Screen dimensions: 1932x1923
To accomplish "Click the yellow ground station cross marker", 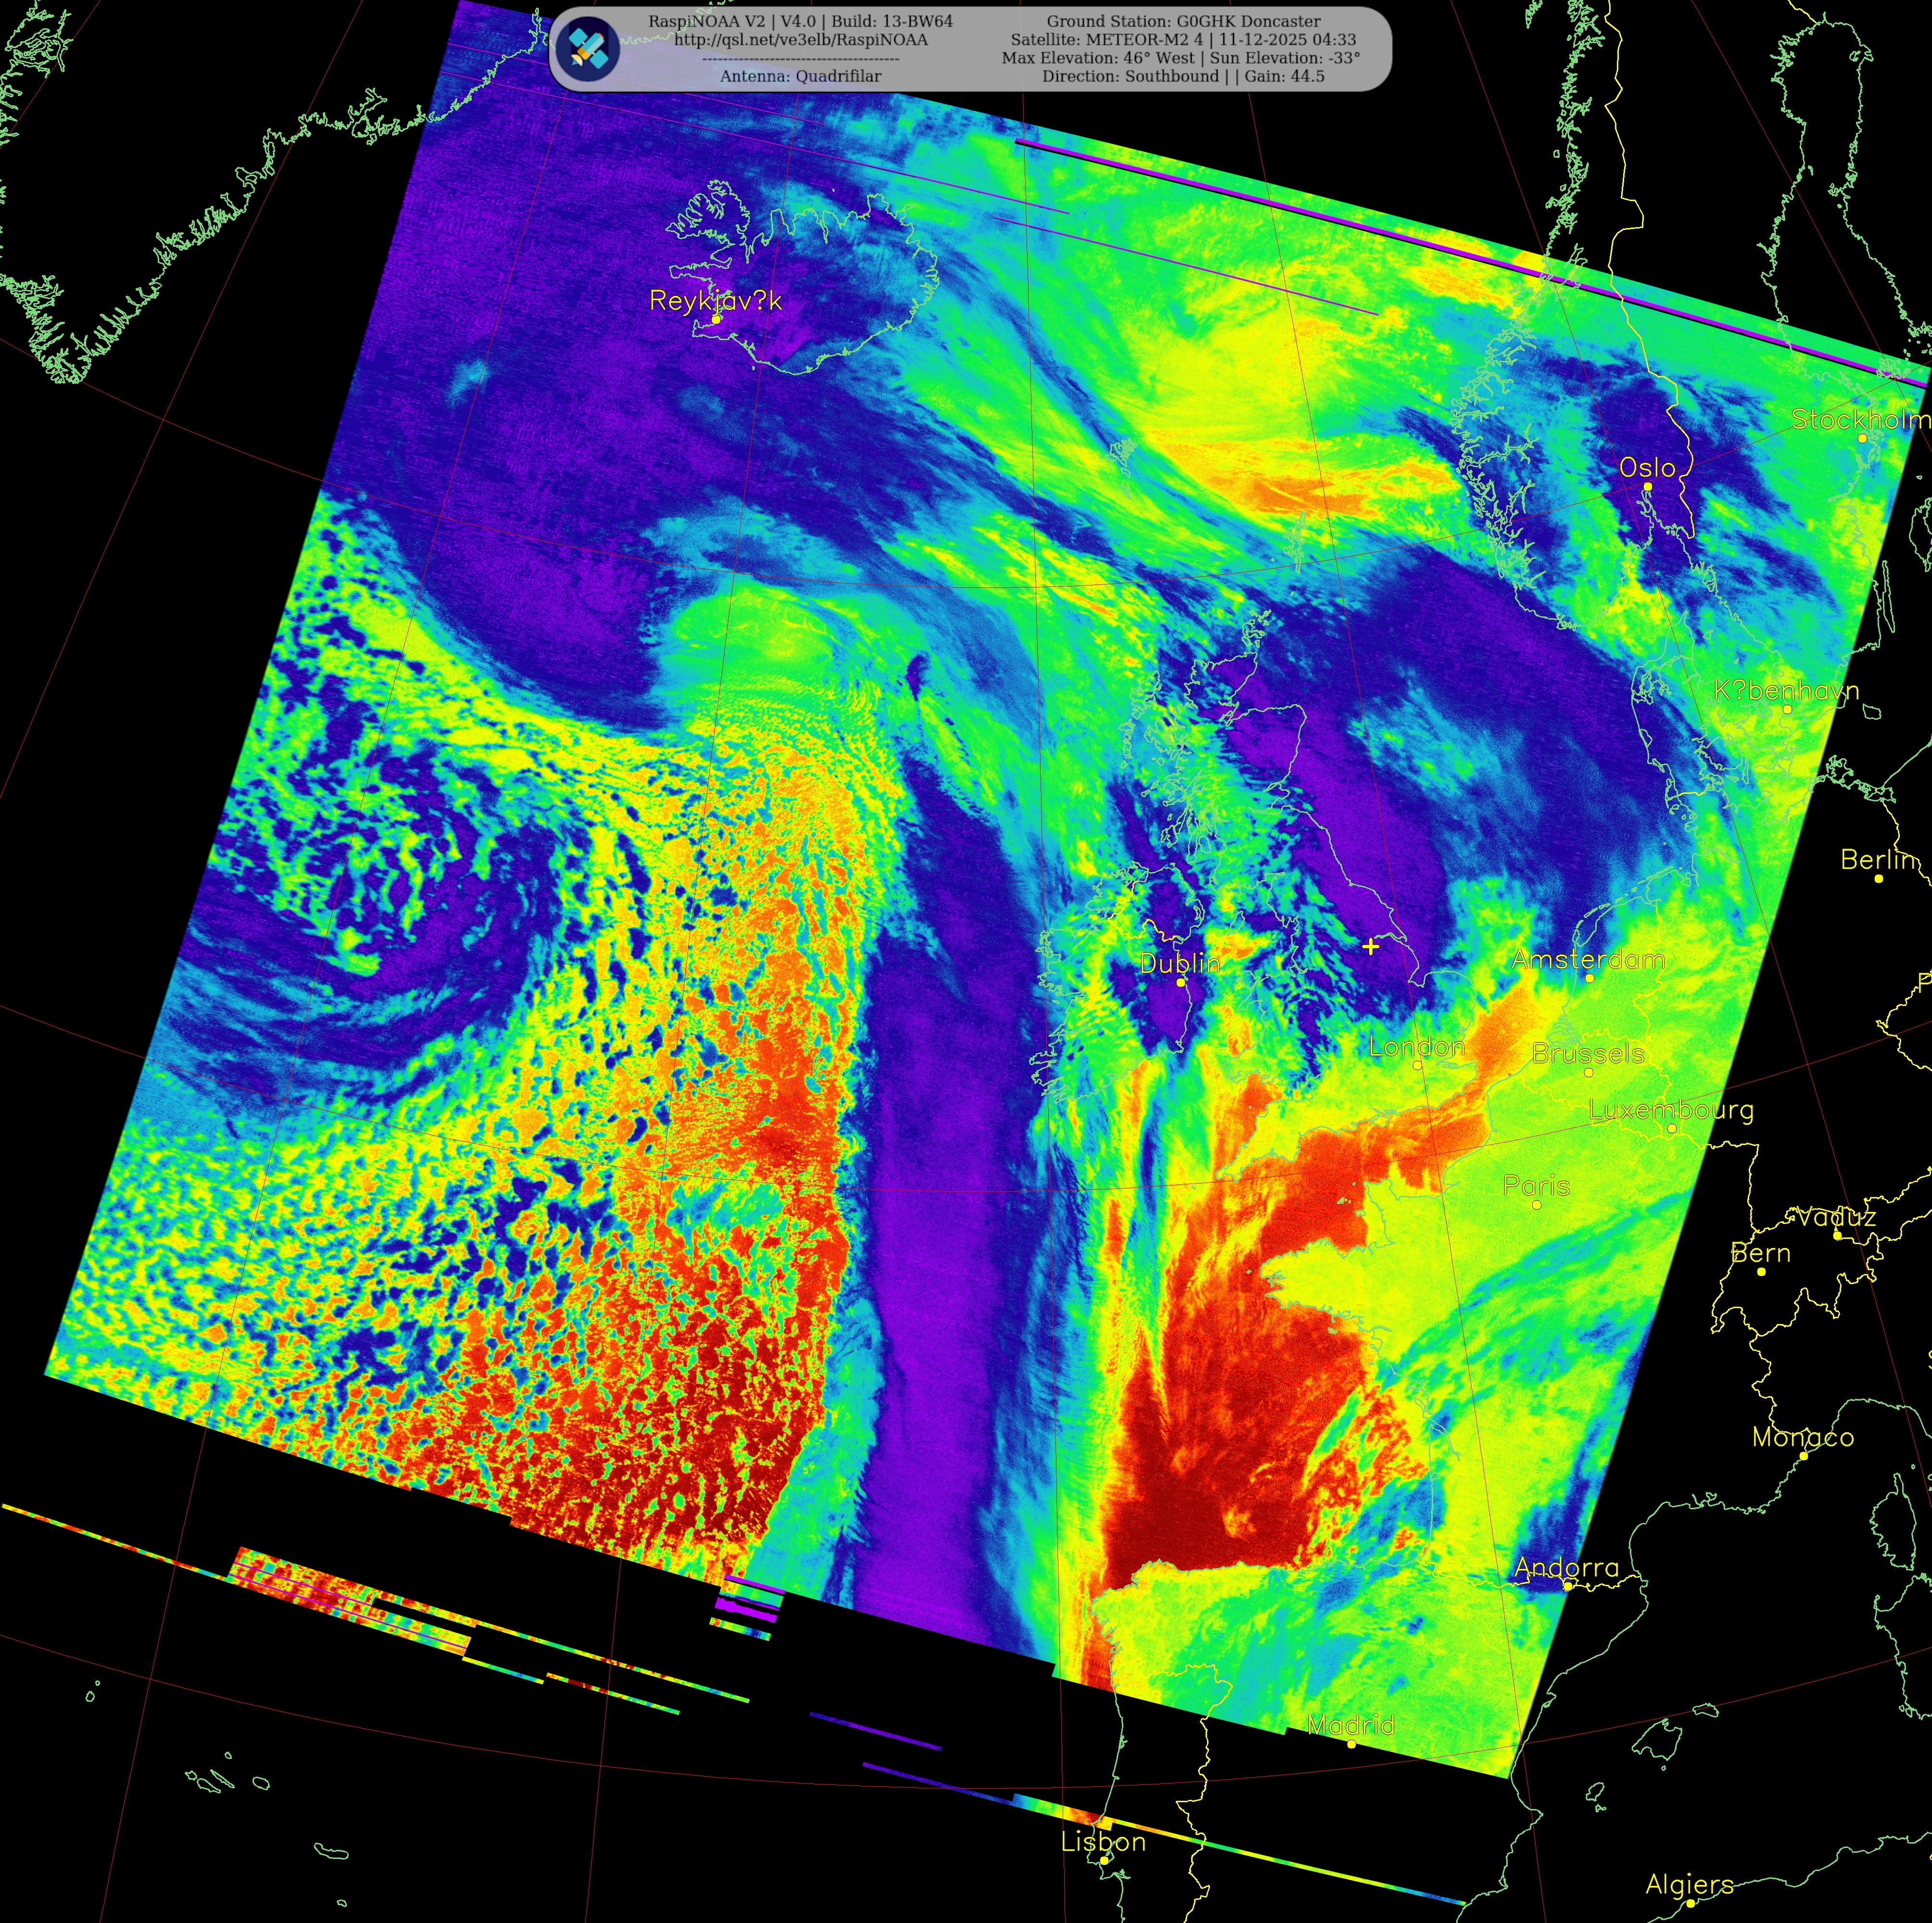I will point(1370,946).
